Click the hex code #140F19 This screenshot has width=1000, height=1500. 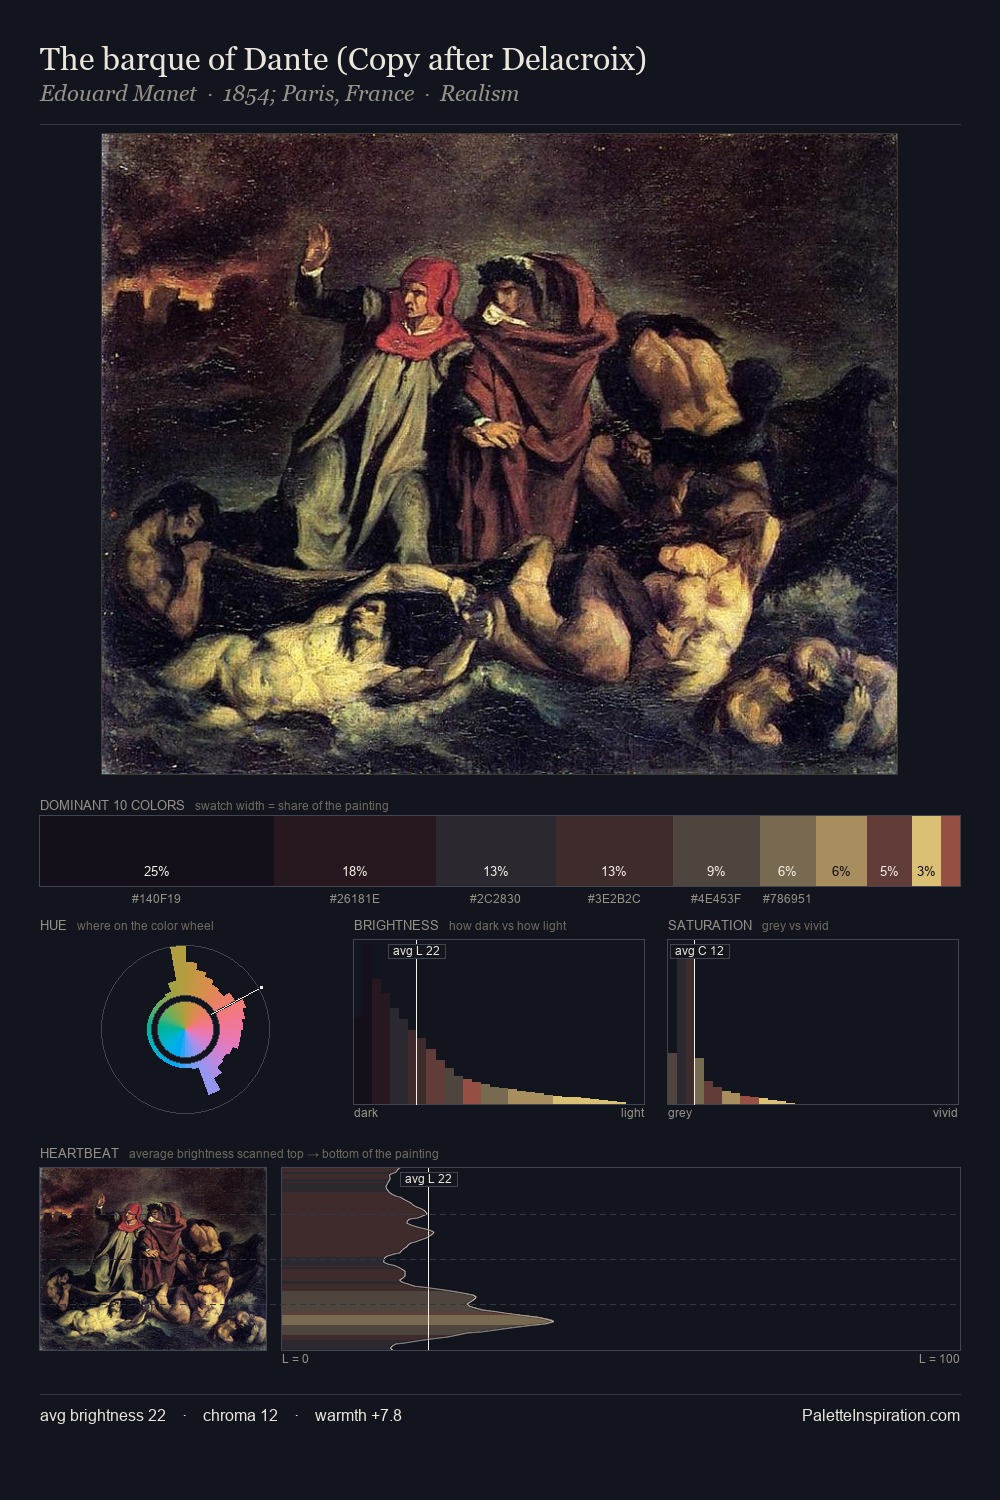pyautogui.click(x=157, y=899)
